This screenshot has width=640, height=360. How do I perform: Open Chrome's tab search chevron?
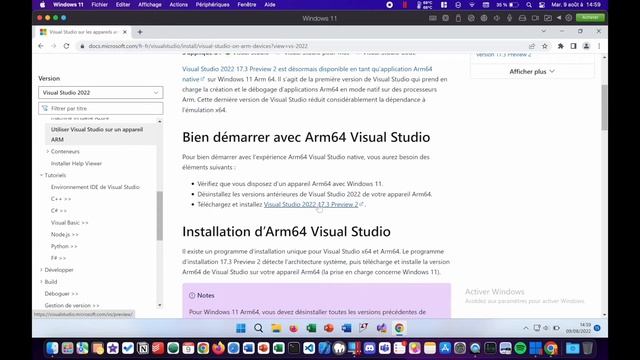[x=543, y=31]
